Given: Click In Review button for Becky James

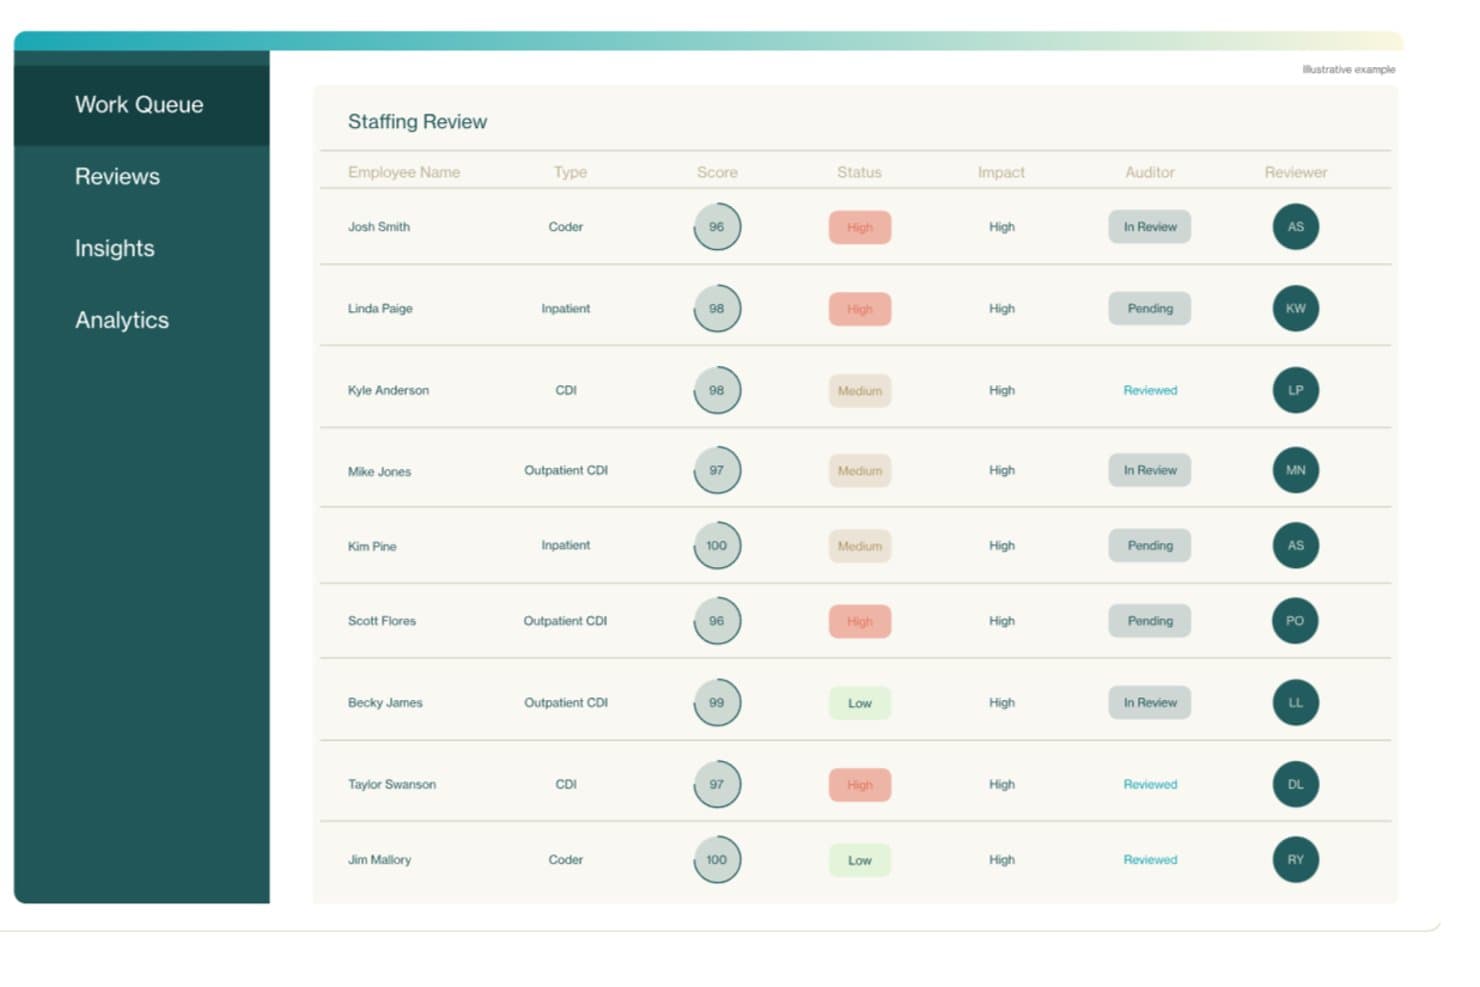Looking at the screenshot, I should coord(1150,703).
